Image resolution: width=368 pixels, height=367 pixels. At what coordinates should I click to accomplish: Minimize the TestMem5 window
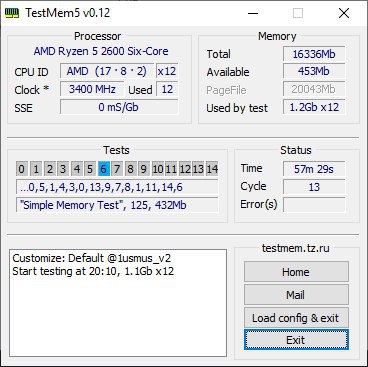253,13
